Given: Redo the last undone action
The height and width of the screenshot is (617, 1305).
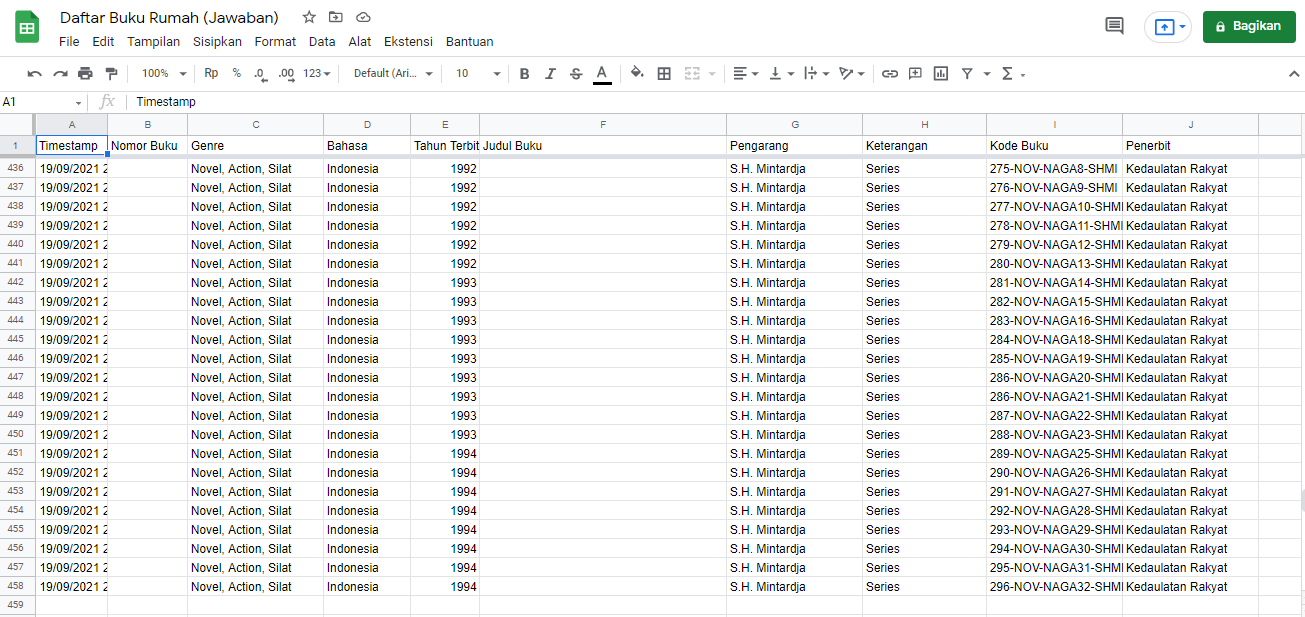Looking at the screenshot, I should [60, 74].
